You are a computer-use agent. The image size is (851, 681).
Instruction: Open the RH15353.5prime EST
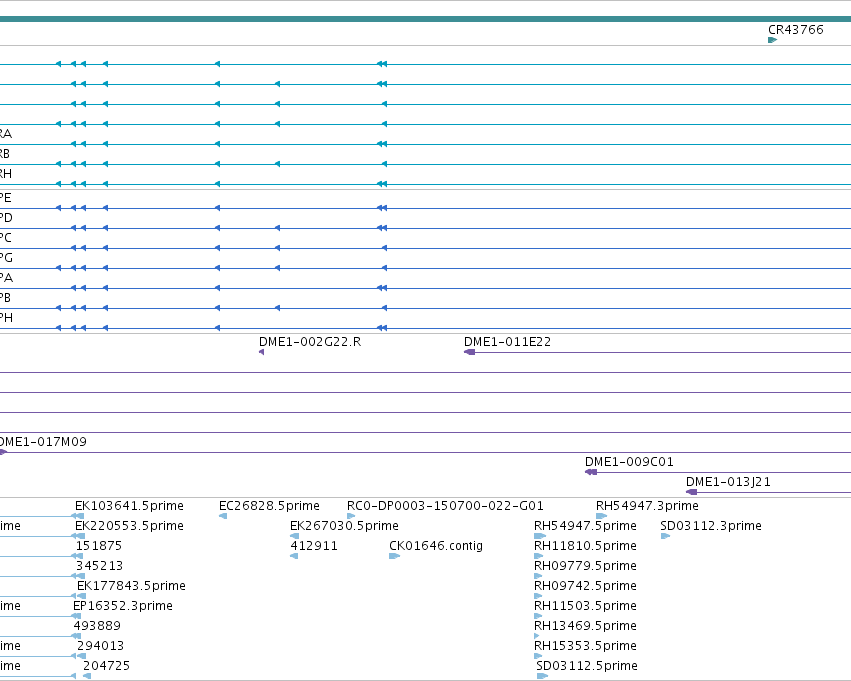[585, 646]
